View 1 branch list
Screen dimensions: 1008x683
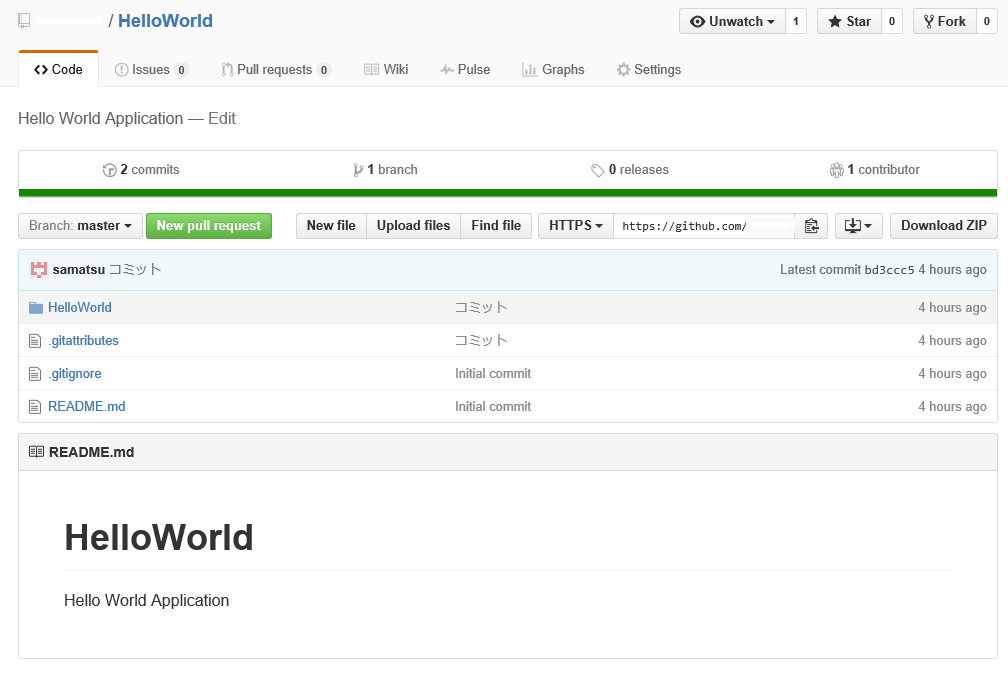385,170
